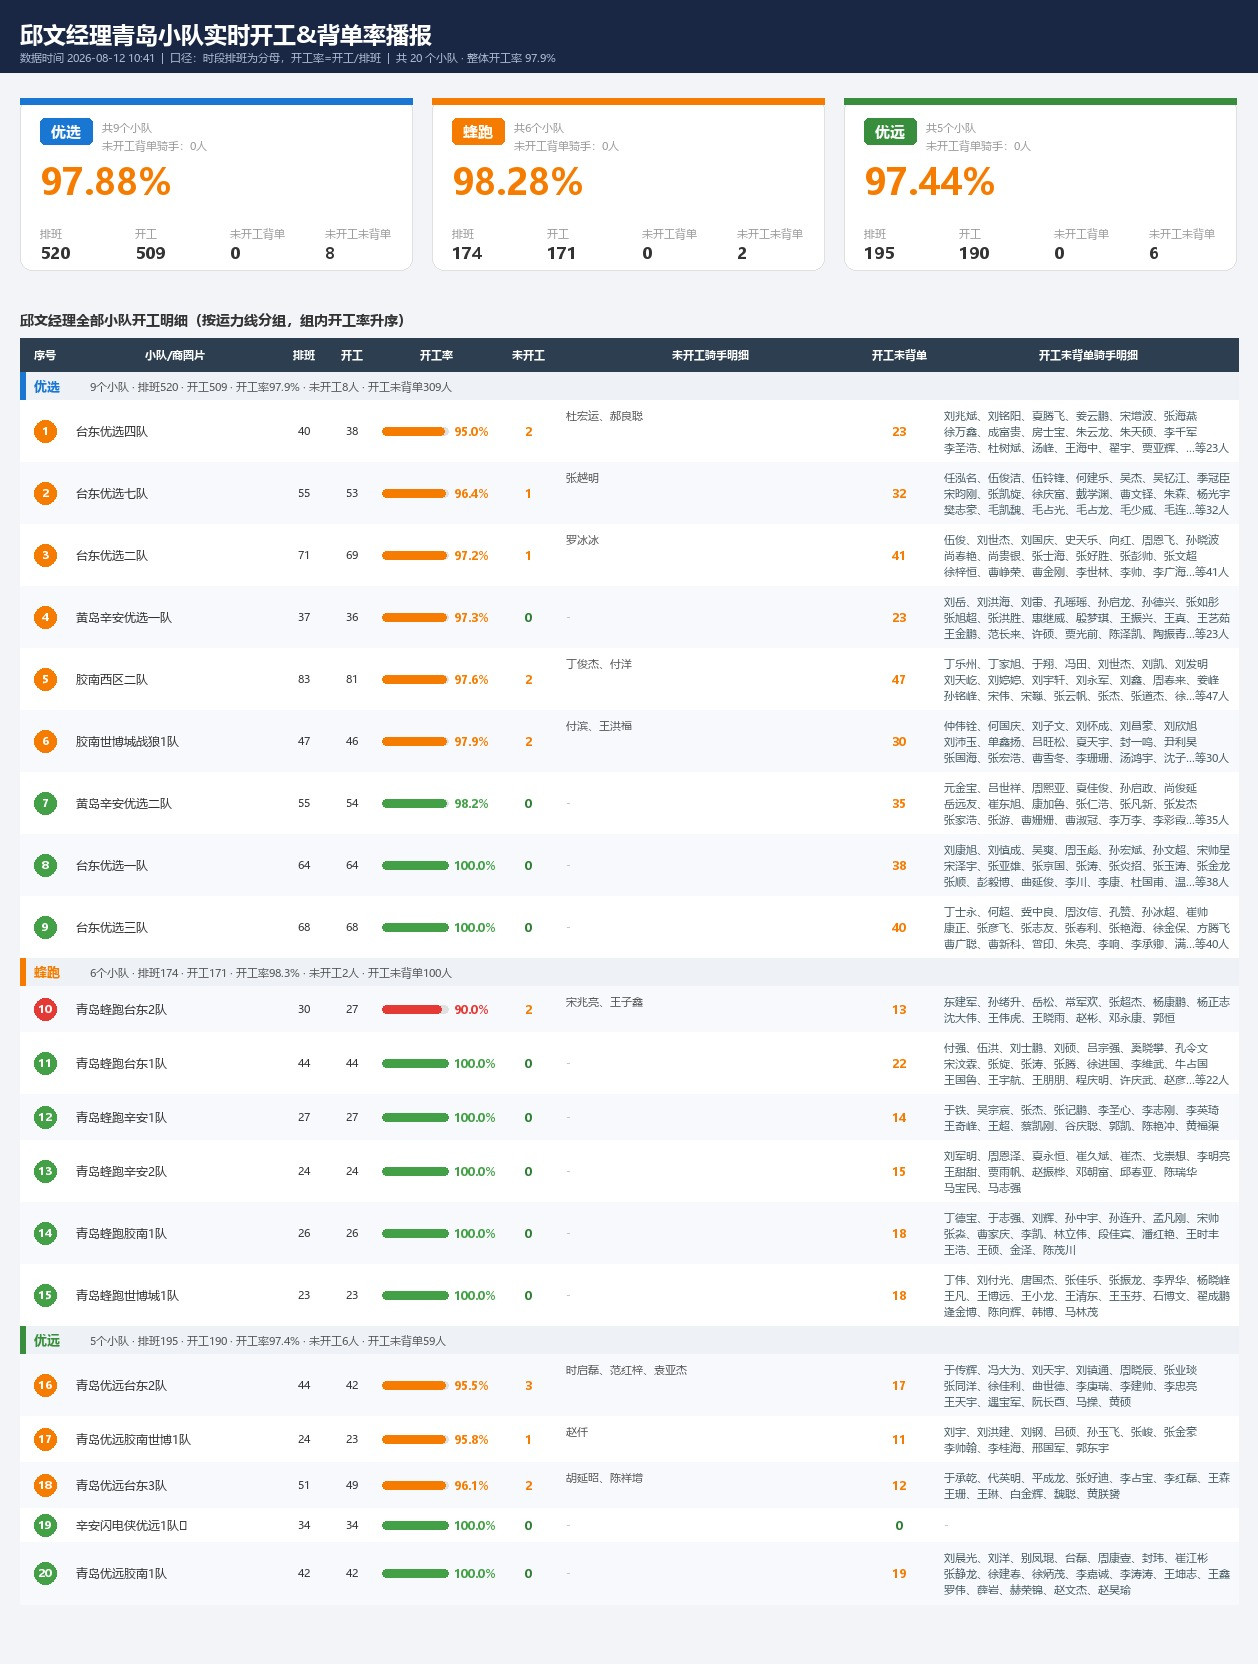Click the 未开工骑手明细 column header

click(x=710, y=356)
